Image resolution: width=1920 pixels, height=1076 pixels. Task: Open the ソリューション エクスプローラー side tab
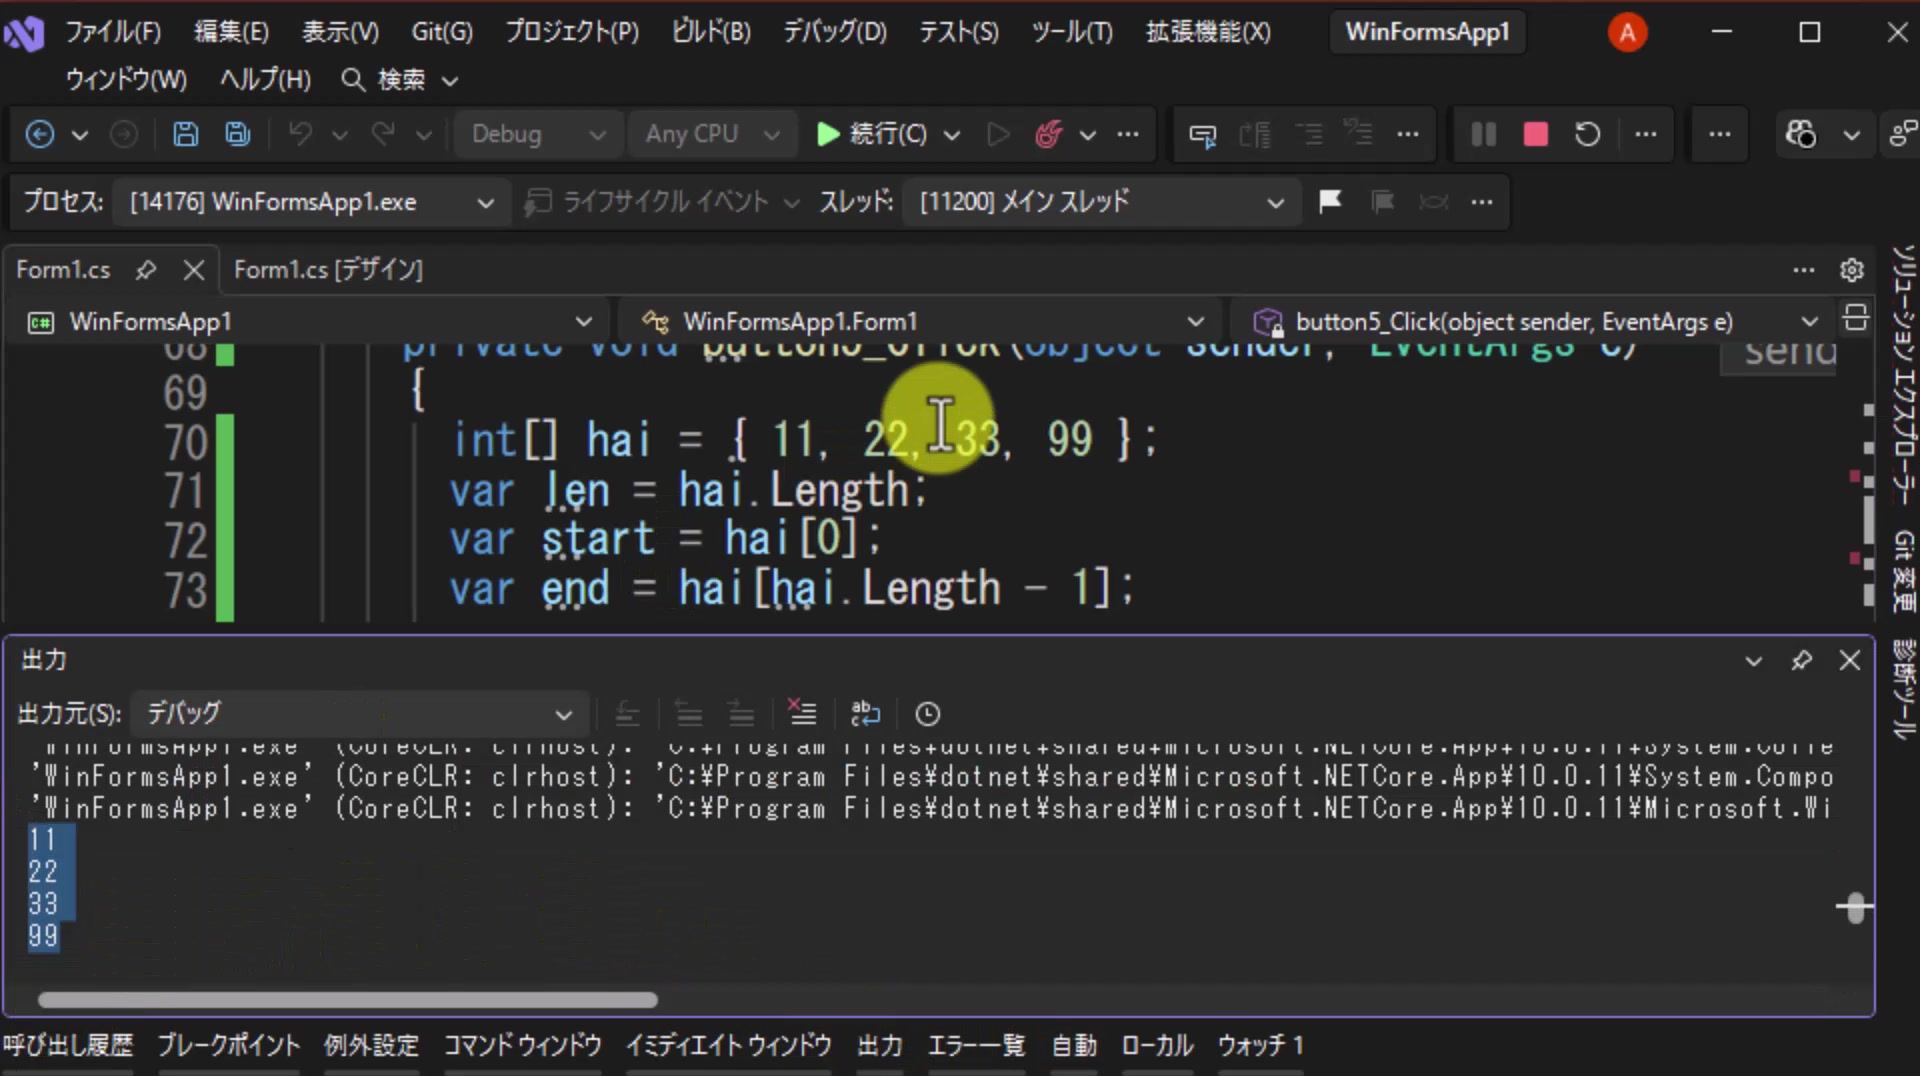click(x=1903, y=377)
